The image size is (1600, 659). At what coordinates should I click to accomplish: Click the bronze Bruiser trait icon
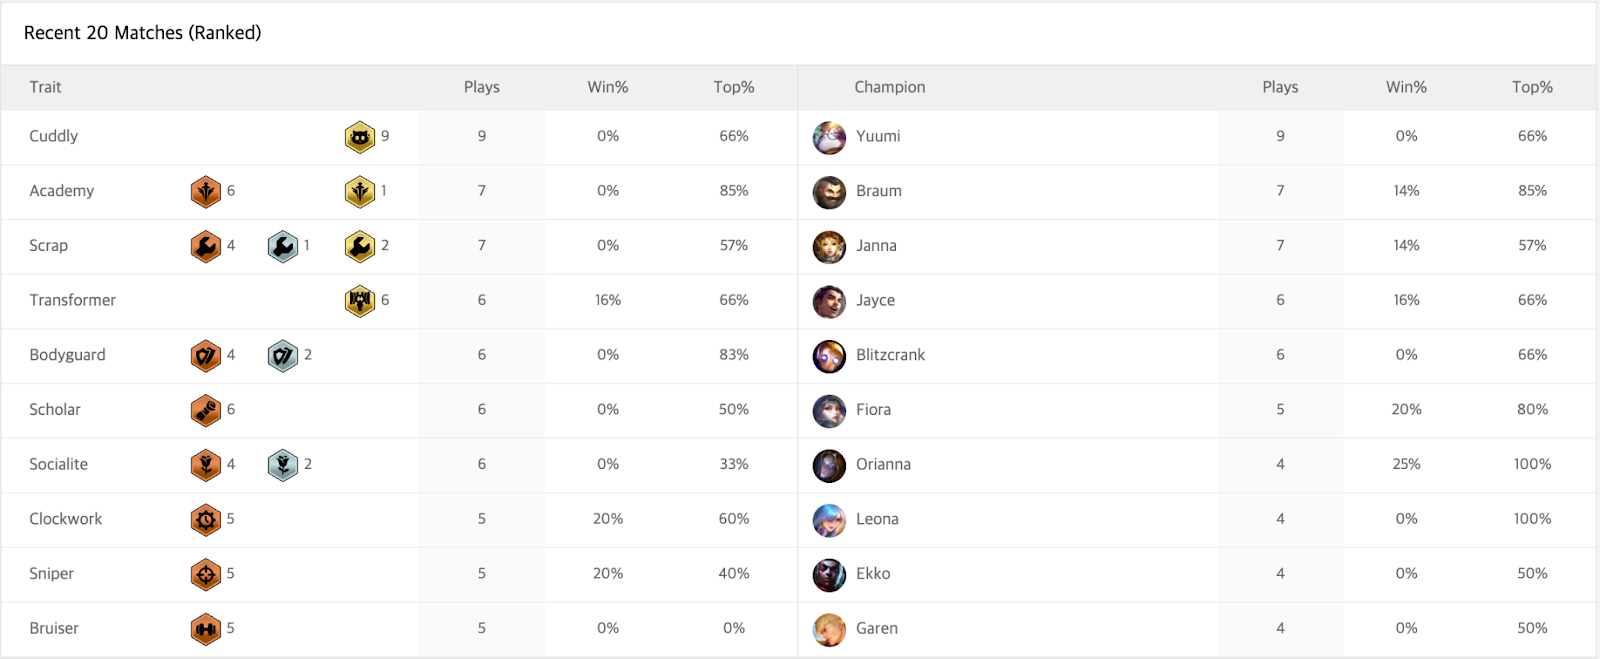pyautogui.click(x=206, y=629)
